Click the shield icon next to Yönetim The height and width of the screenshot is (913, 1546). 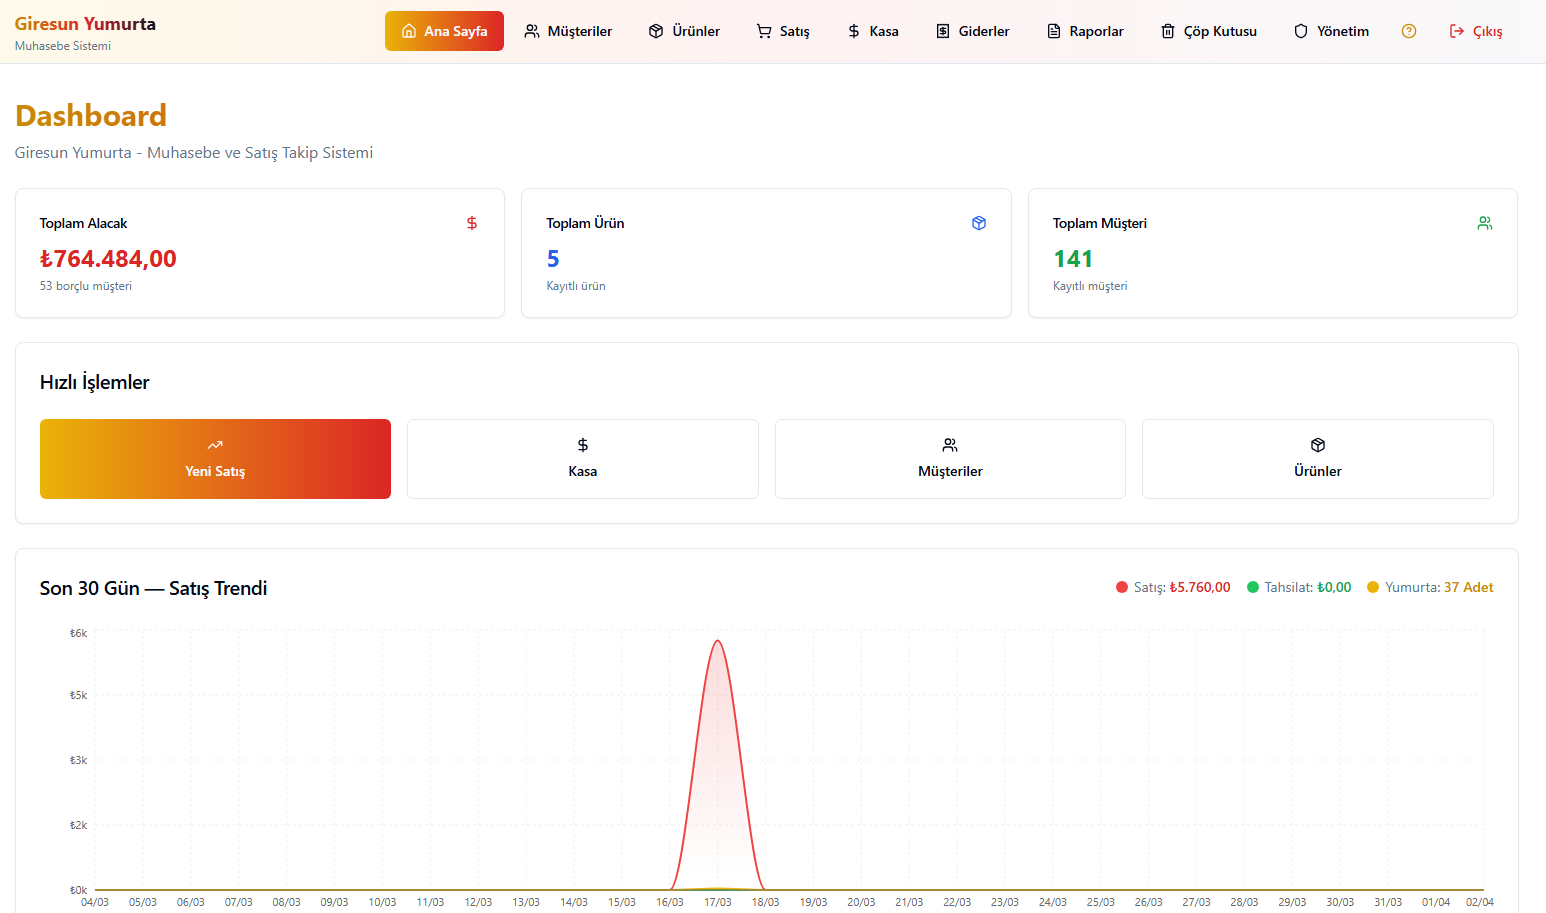coord(1301,31)
